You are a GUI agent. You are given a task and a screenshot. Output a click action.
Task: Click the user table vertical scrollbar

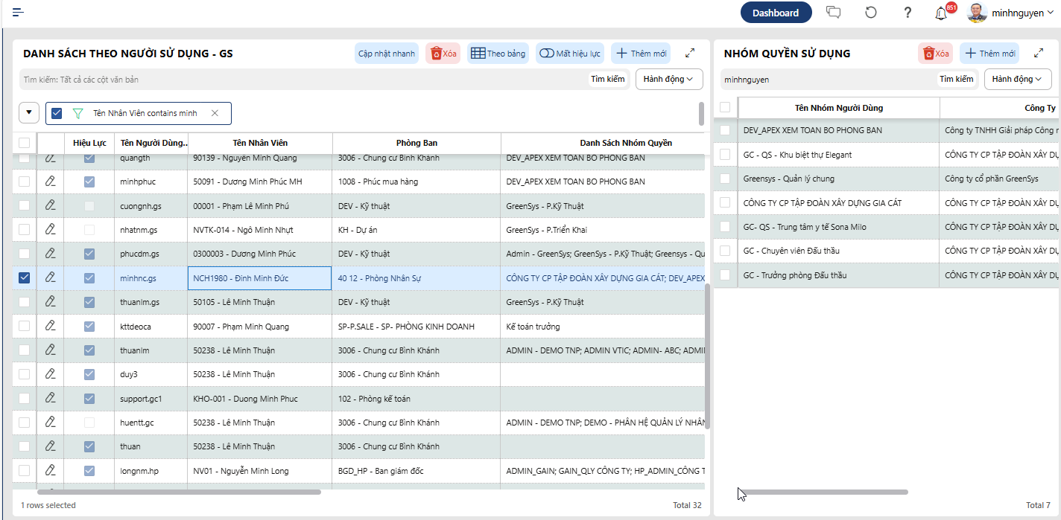point(707,356)
